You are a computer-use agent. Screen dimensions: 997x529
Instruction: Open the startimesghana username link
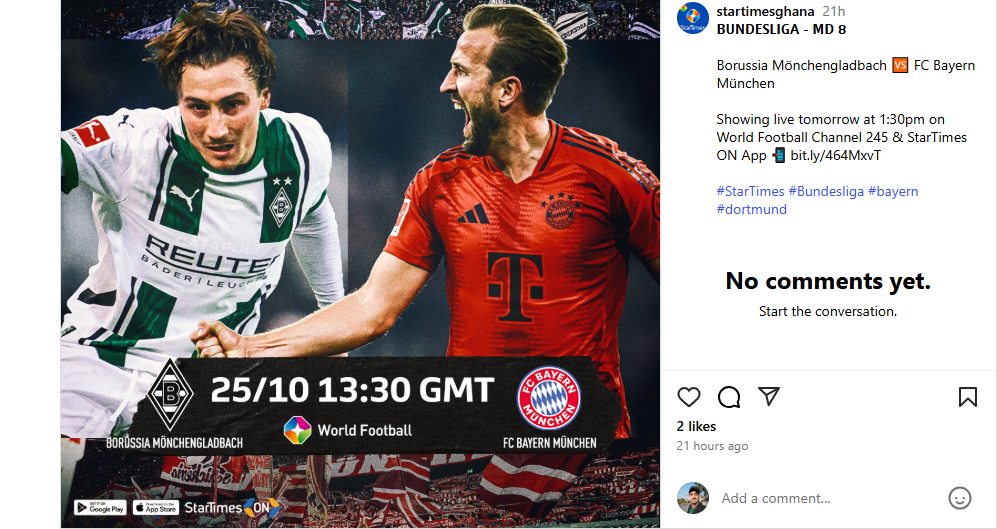pyautogui.click(x=765, y=11)
